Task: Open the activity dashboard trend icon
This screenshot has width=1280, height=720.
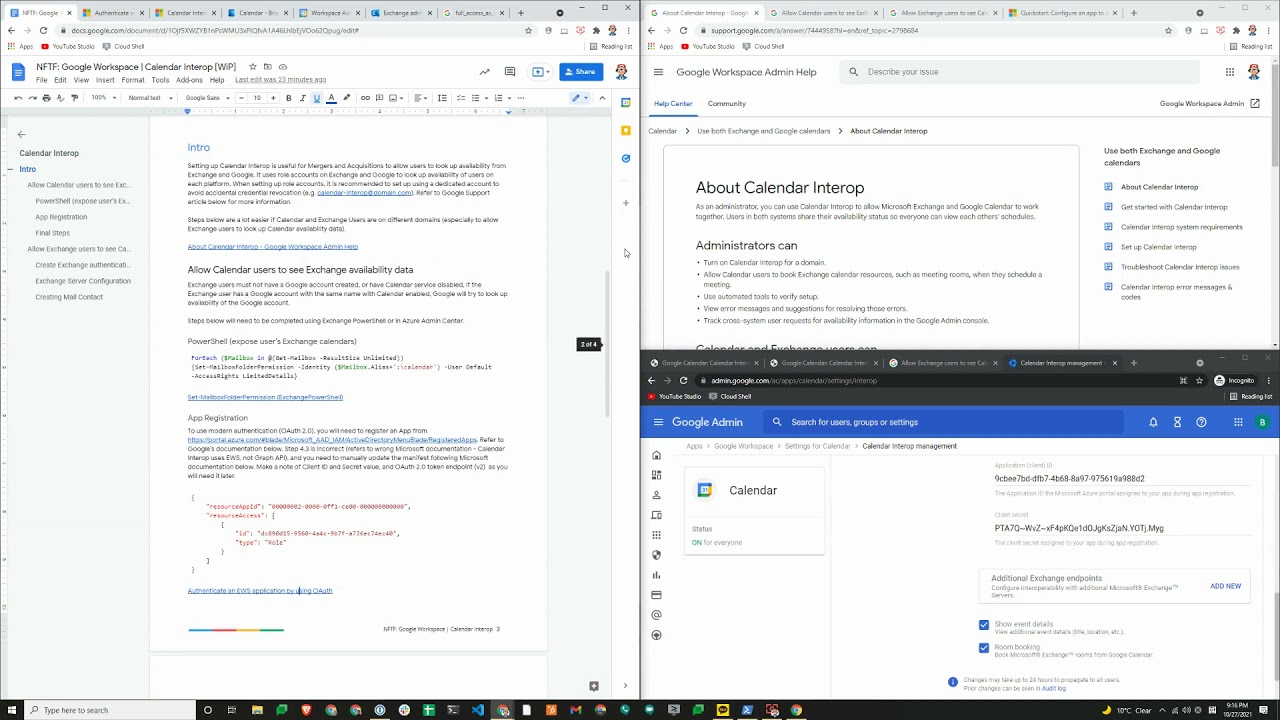Action: tap(485, 72)
